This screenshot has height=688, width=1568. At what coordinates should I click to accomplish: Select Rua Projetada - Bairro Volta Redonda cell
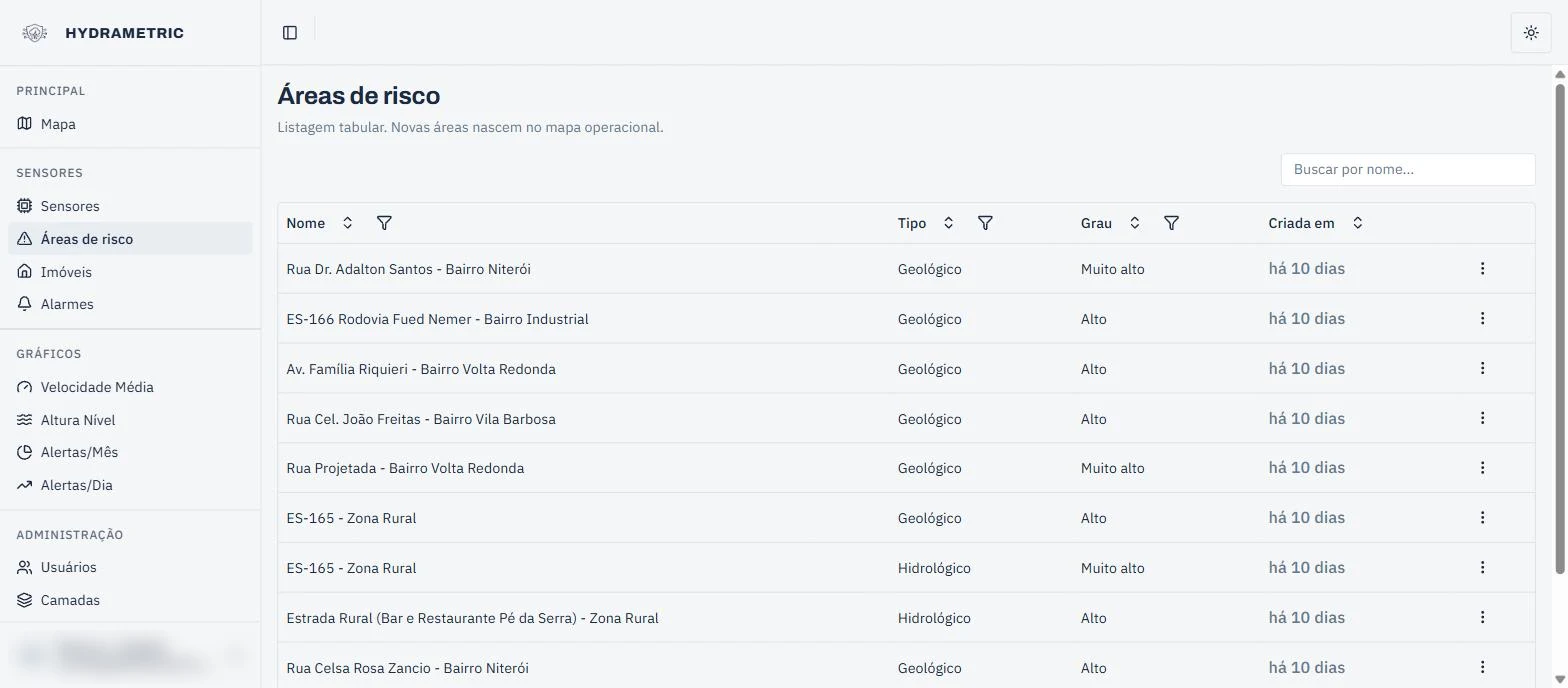[405, 468]
